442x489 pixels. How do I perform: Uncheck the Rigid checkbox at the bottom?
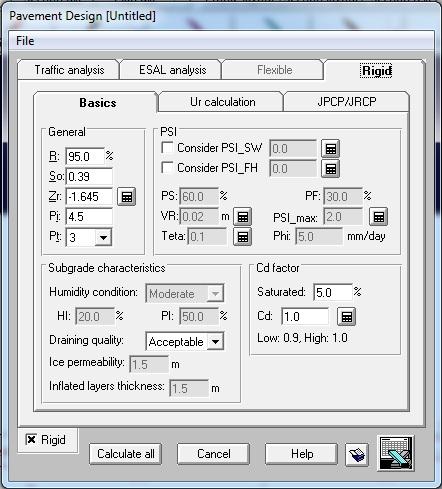pyautogui.click(x=31, y=439)
